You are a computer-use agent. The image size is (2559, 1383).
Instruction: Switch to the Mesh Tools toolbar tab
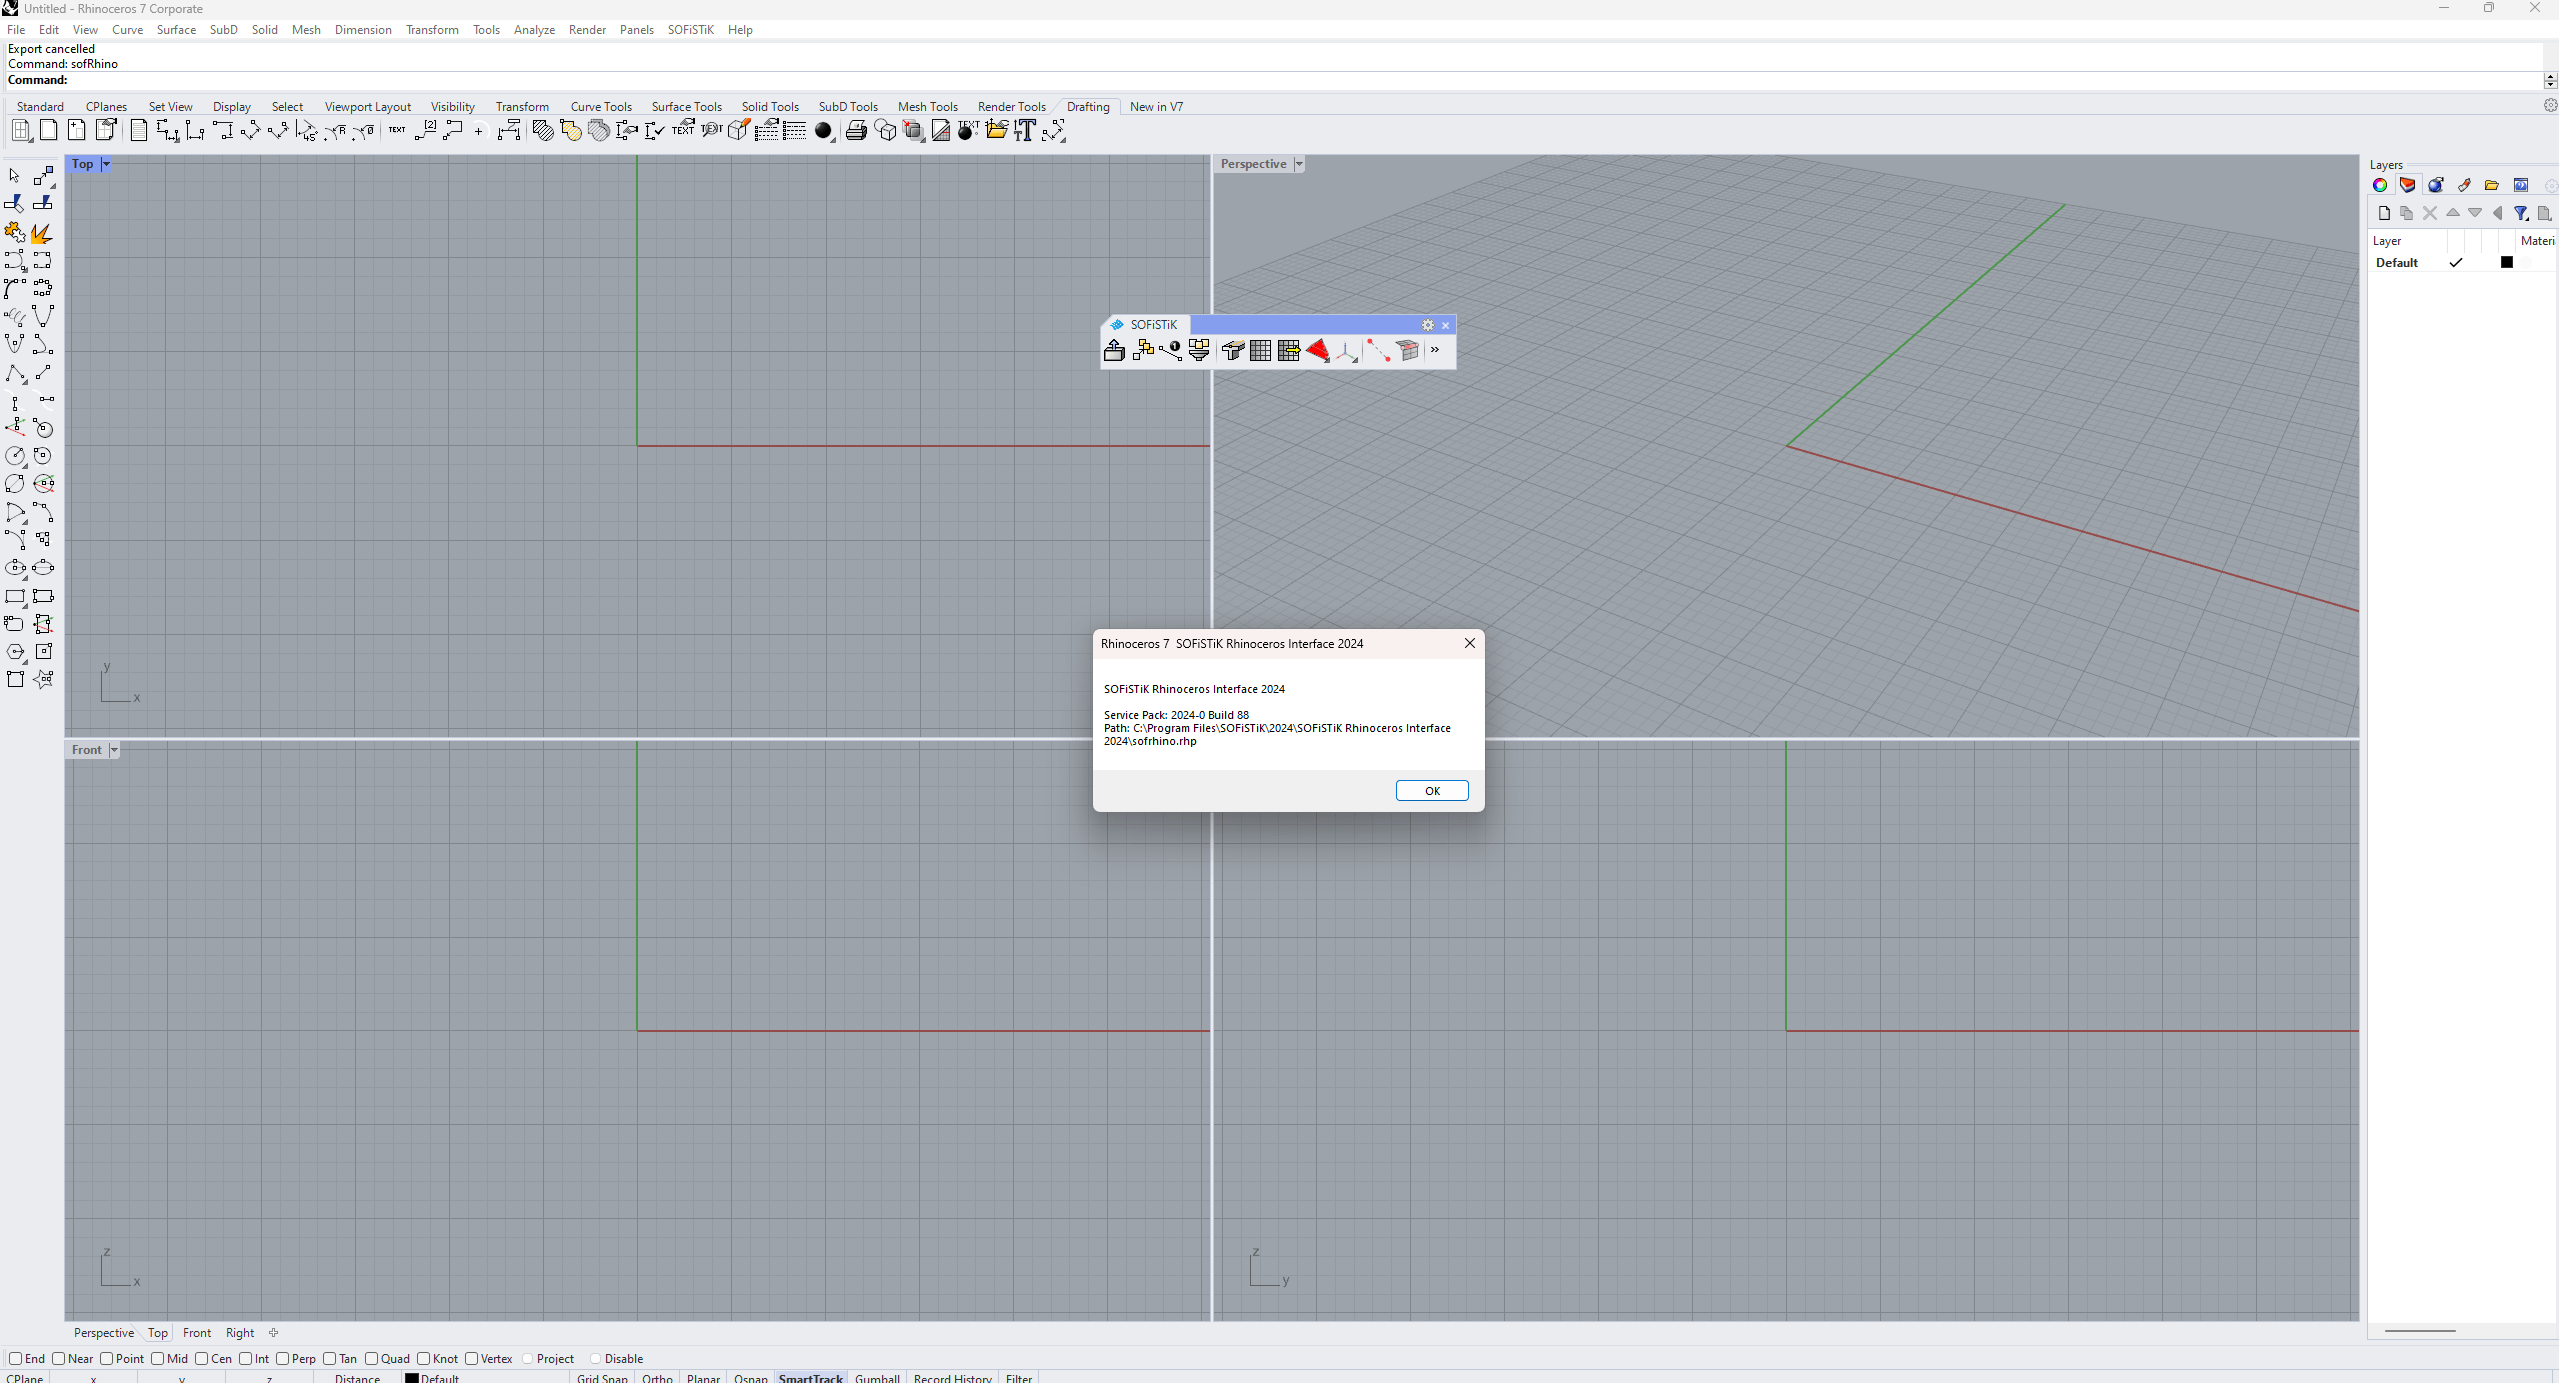click(x=927, y=106)
